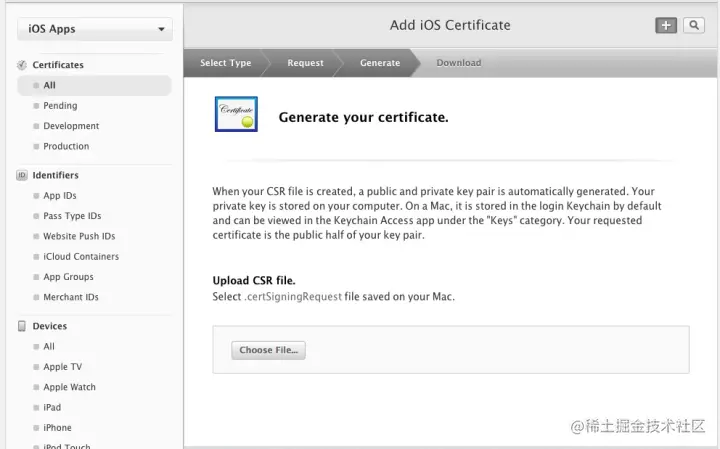Open search with the magnifier icon

point(694,25)
